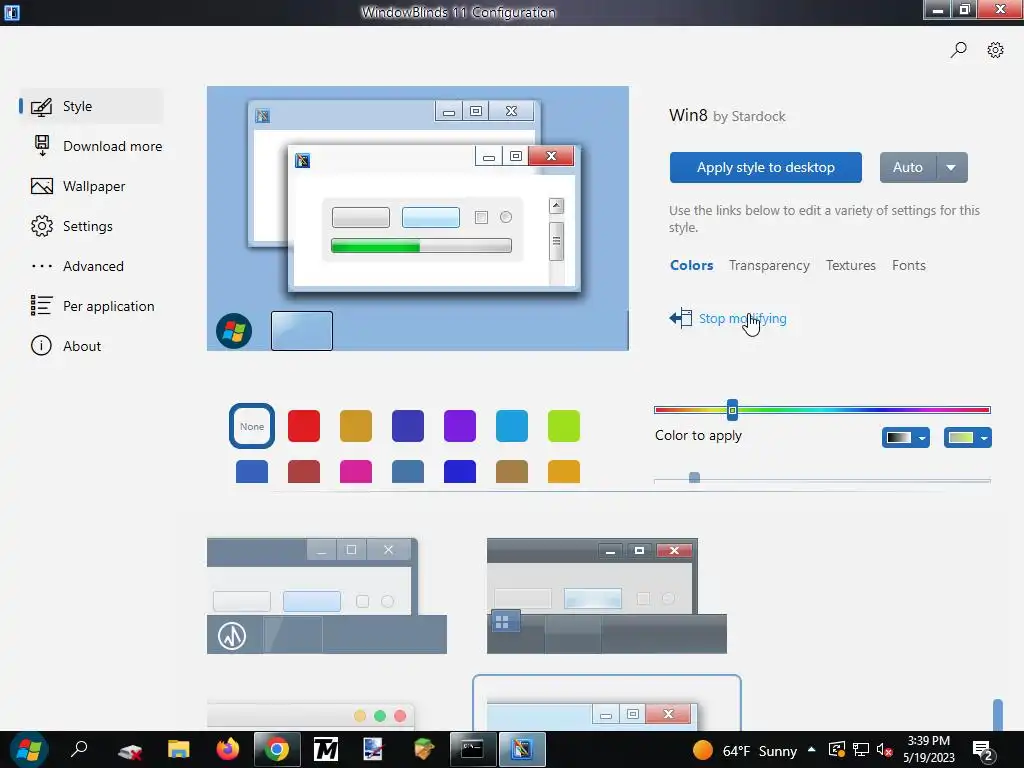Pick the brick red swatch in second row

[304, 472]
